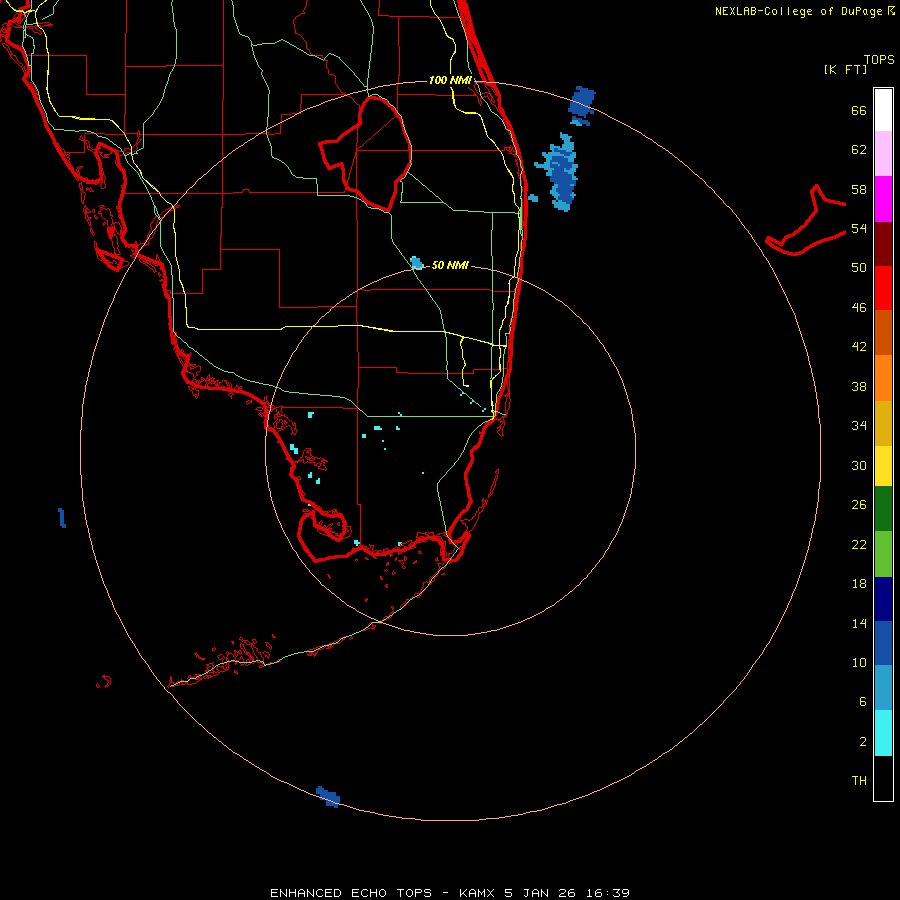Click the NEXLAB-College of DuPage label

coord(804,11)
